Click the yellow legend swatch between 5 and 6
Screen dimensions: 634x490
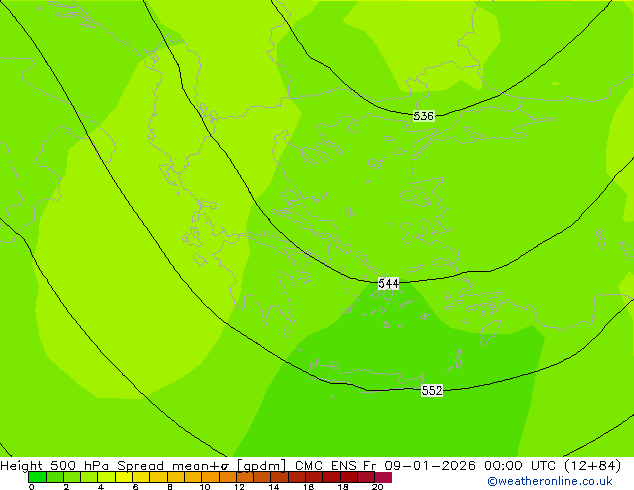(x=124, y=477)
